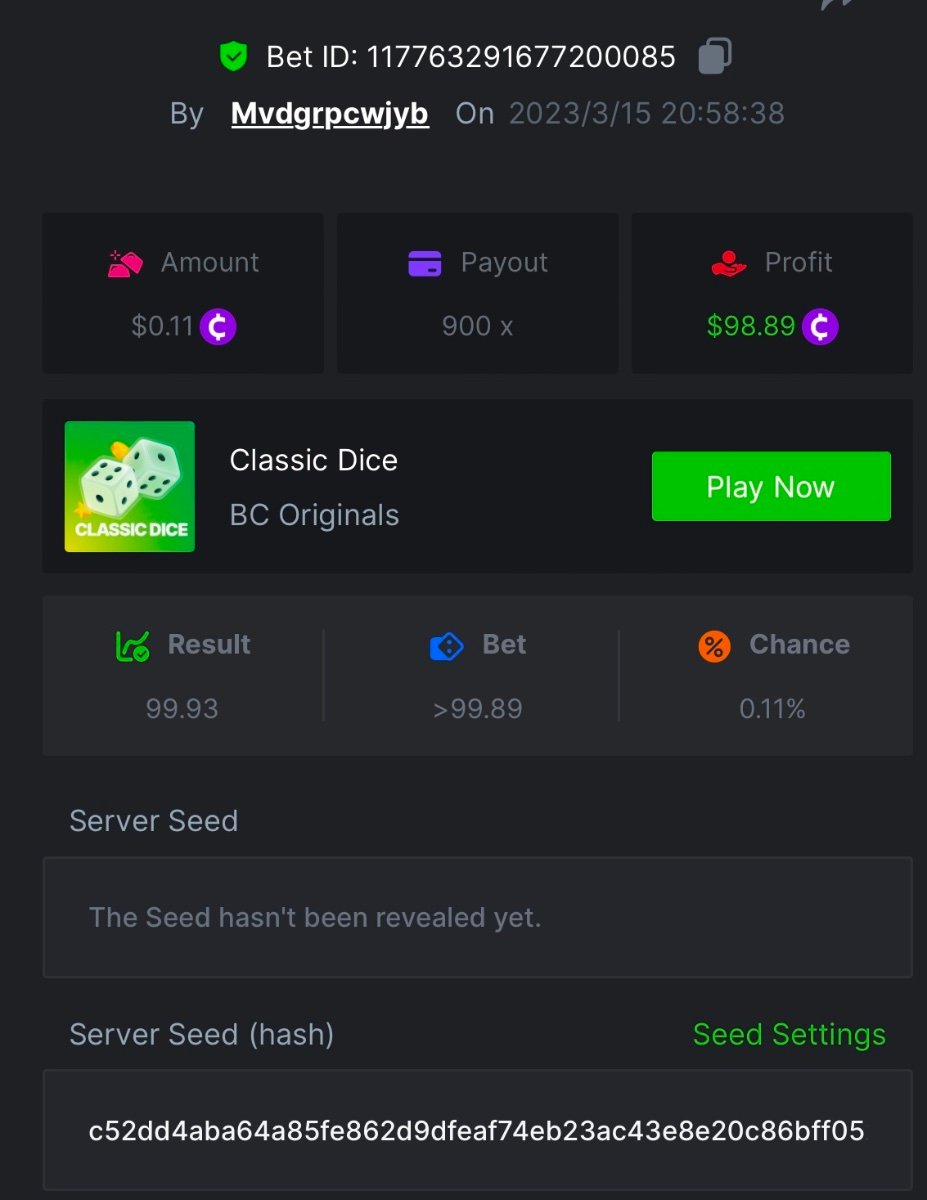Click the Classic Dice game title

coord(314,460)
